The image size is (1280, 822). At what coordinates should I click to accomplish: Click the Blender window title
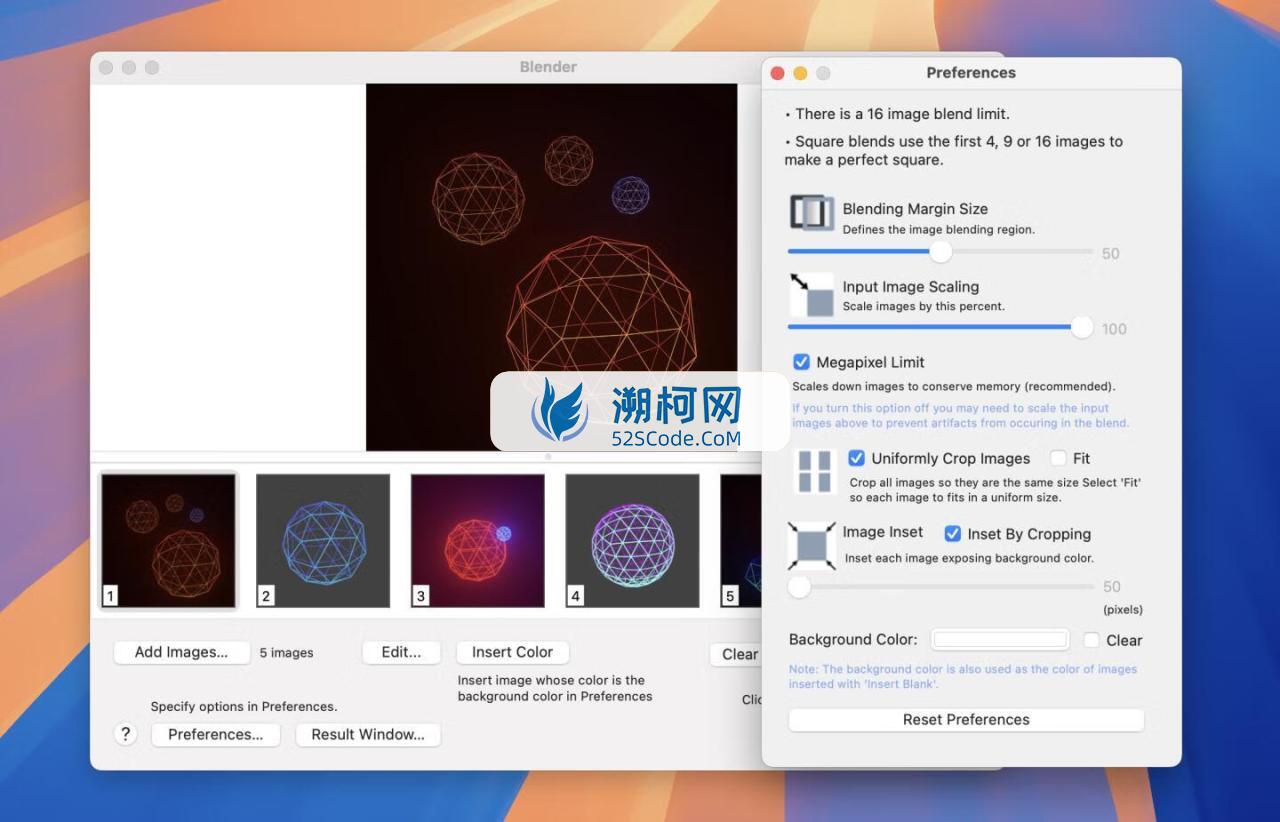(x=548, y=67)
